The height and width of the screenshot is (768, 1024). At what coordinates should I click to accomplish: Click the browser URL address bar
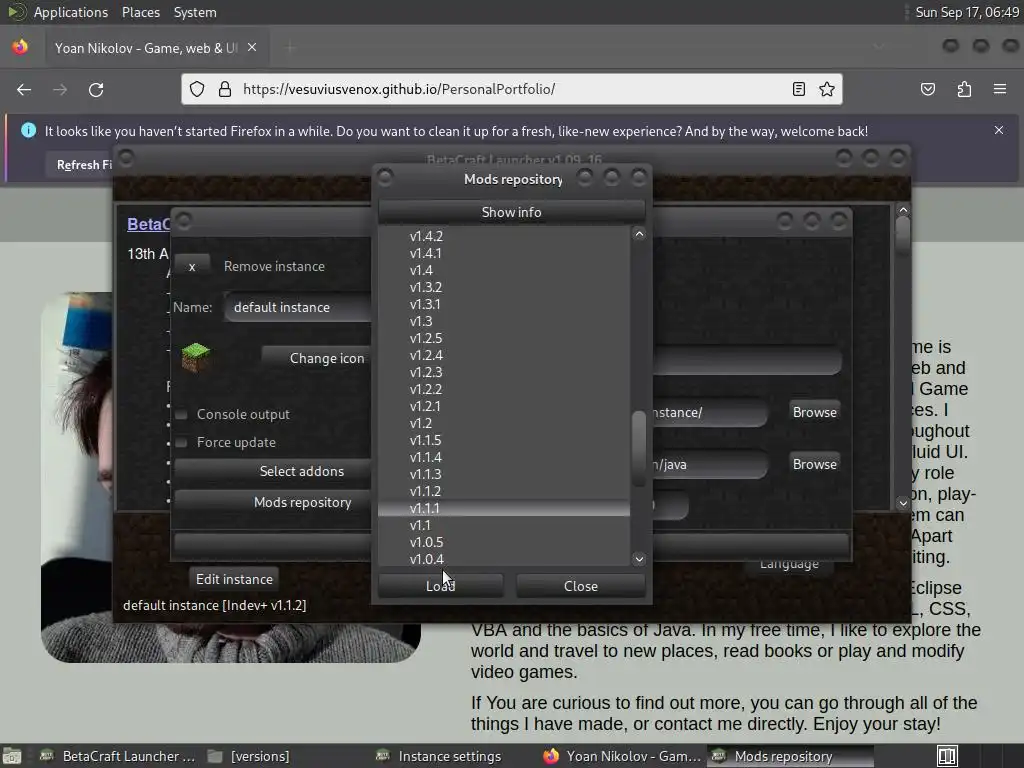click(512, 89)
